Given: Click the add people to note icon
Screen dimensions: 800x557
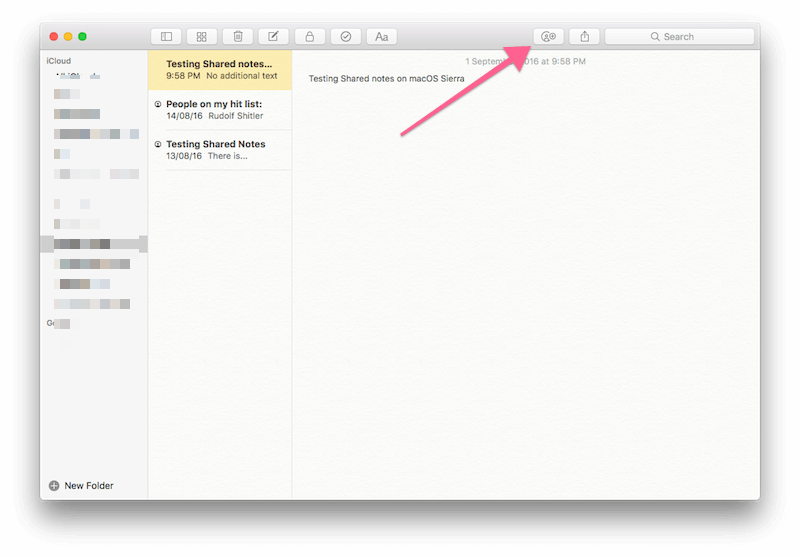Looking at the screenshot, I should click(x=548, y=37).
